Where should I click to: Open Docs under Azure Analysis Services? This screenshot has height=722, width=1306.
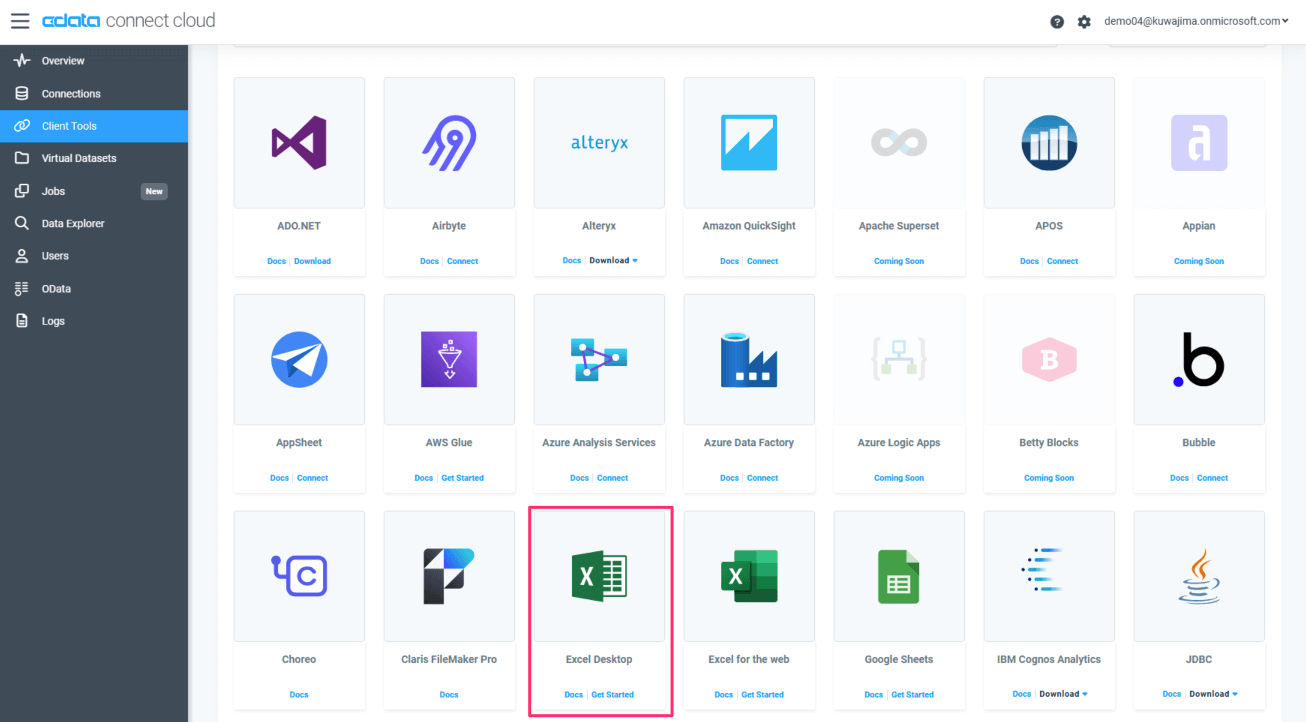pos(579,478)
